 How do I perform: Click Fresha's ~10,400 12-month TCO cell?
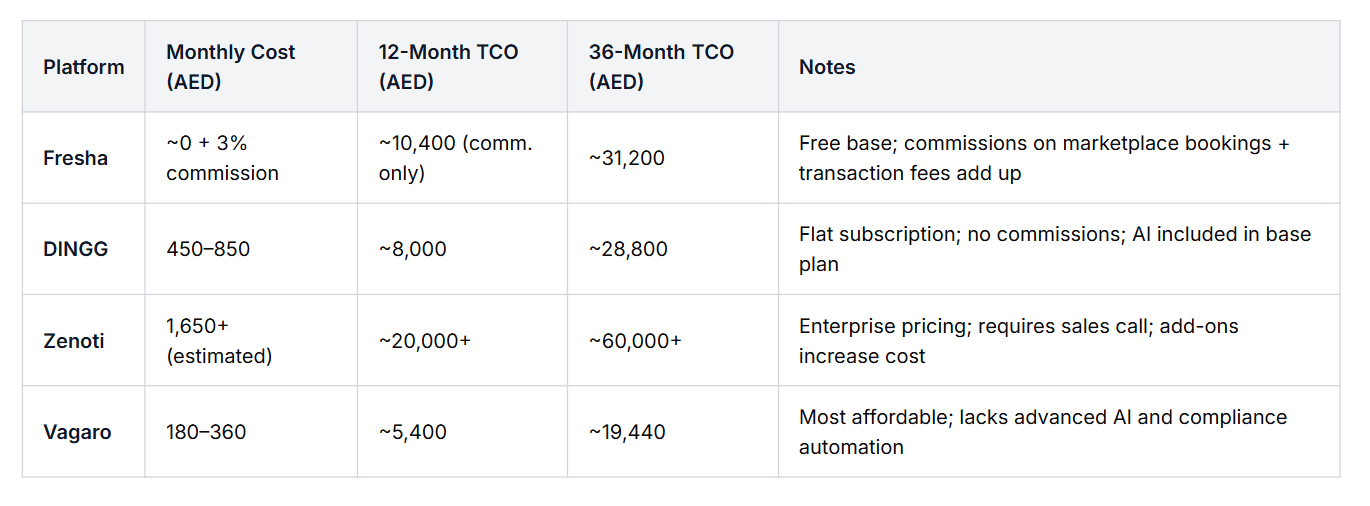point(455,158)
